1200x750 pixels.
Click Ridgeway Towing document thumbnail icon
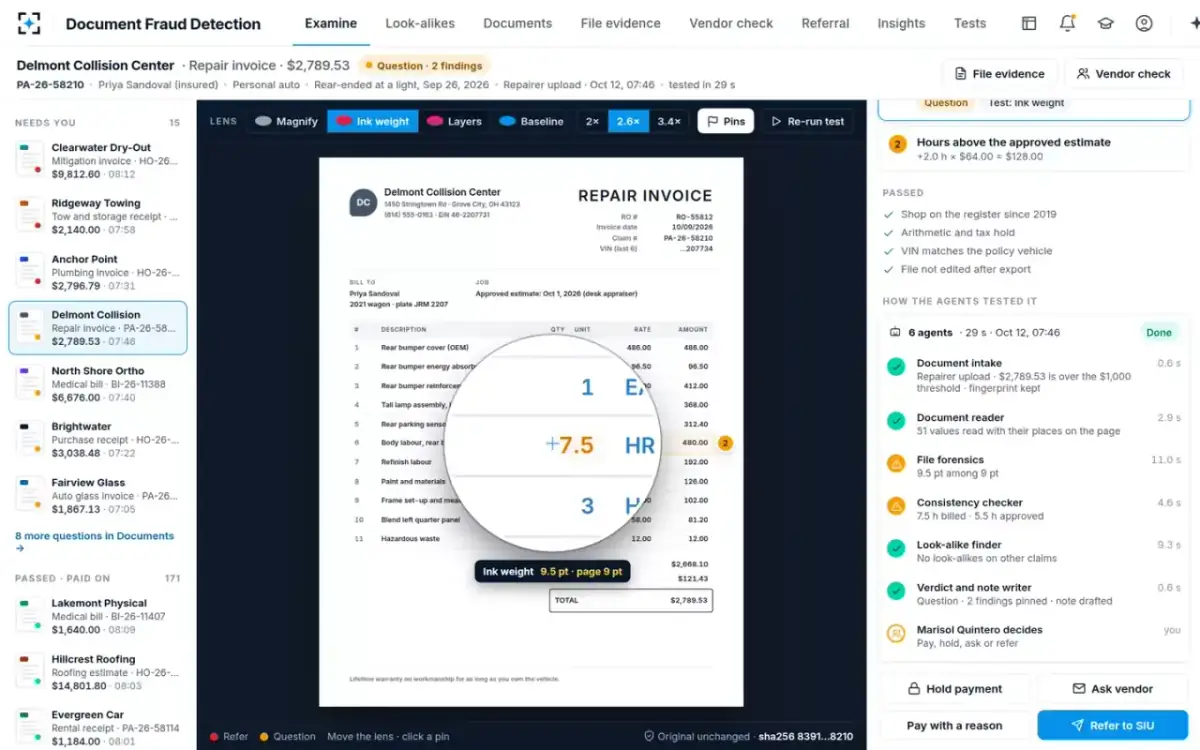tap(29, 216)
